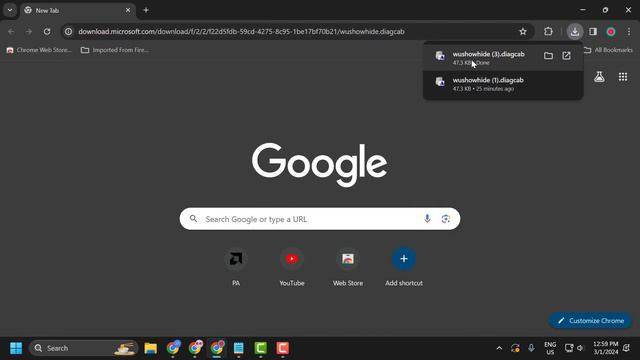Open the Windows Start menu

coord(16,348)
